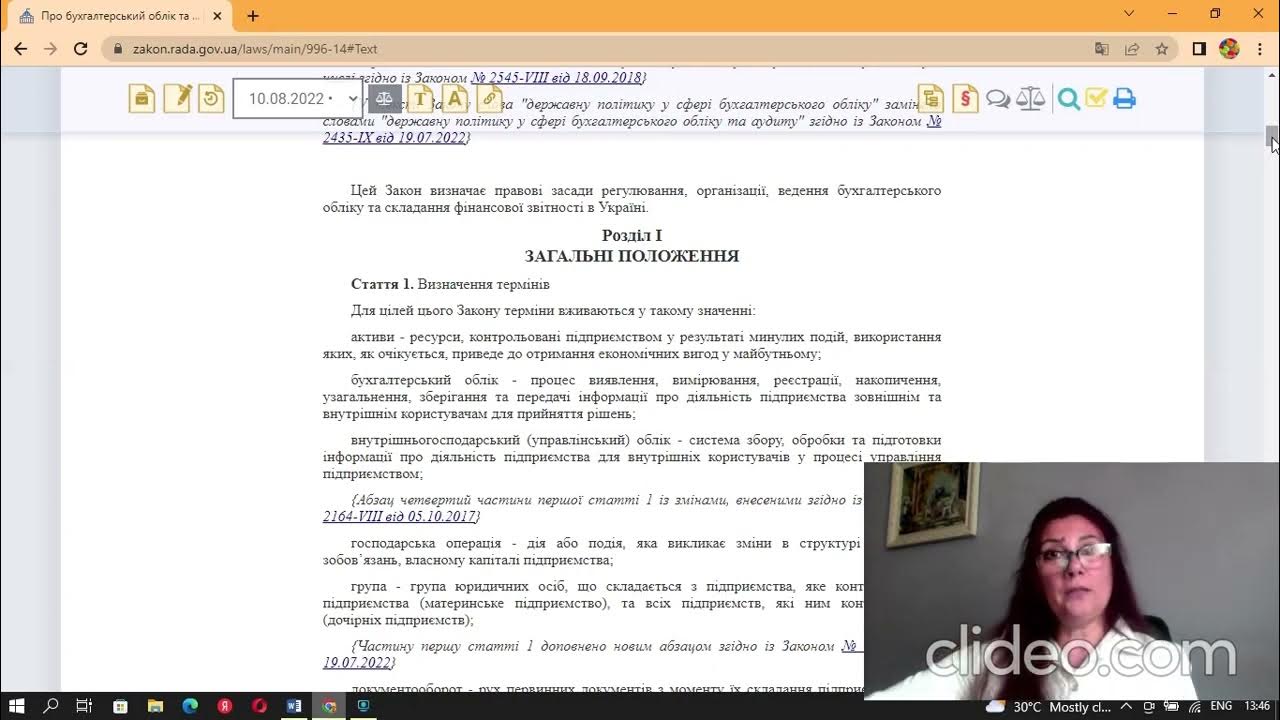
Task: Click the ENG language indicator in tray
Action: click(1220, 706)
